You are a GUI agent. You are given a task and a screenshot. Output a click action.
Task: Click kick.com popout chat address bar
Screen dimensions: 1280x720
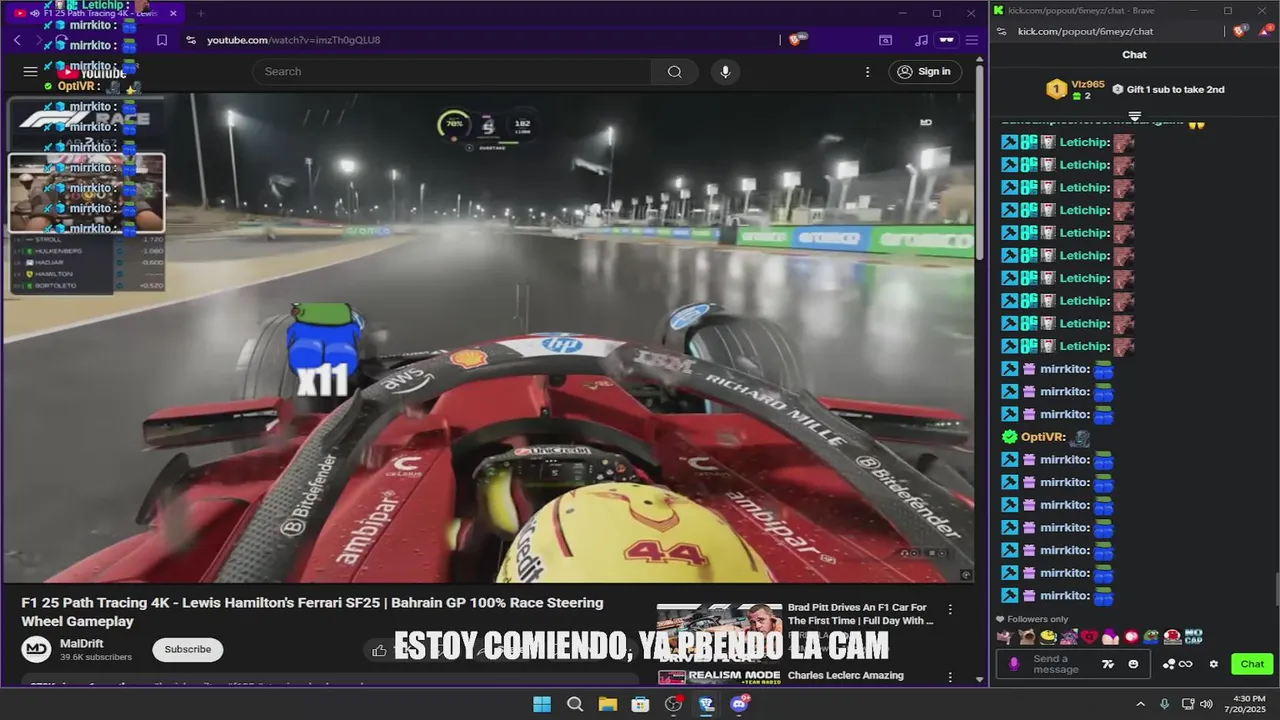pos(1085,31)
